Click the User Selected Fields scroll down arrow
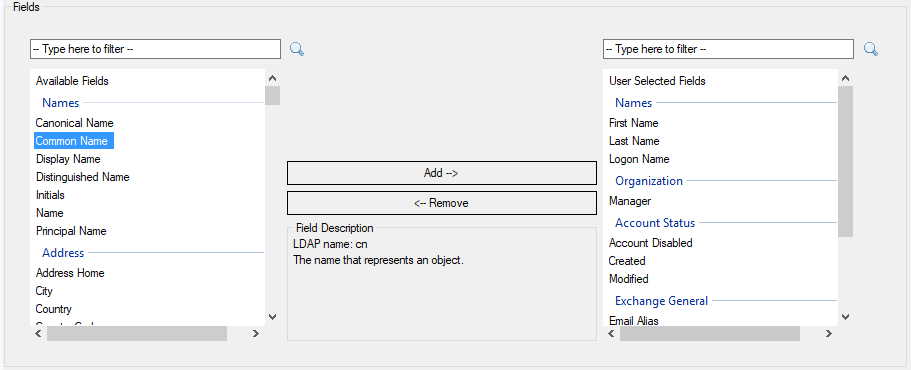This screenshot has height=370, width=911. click(845, 317)
